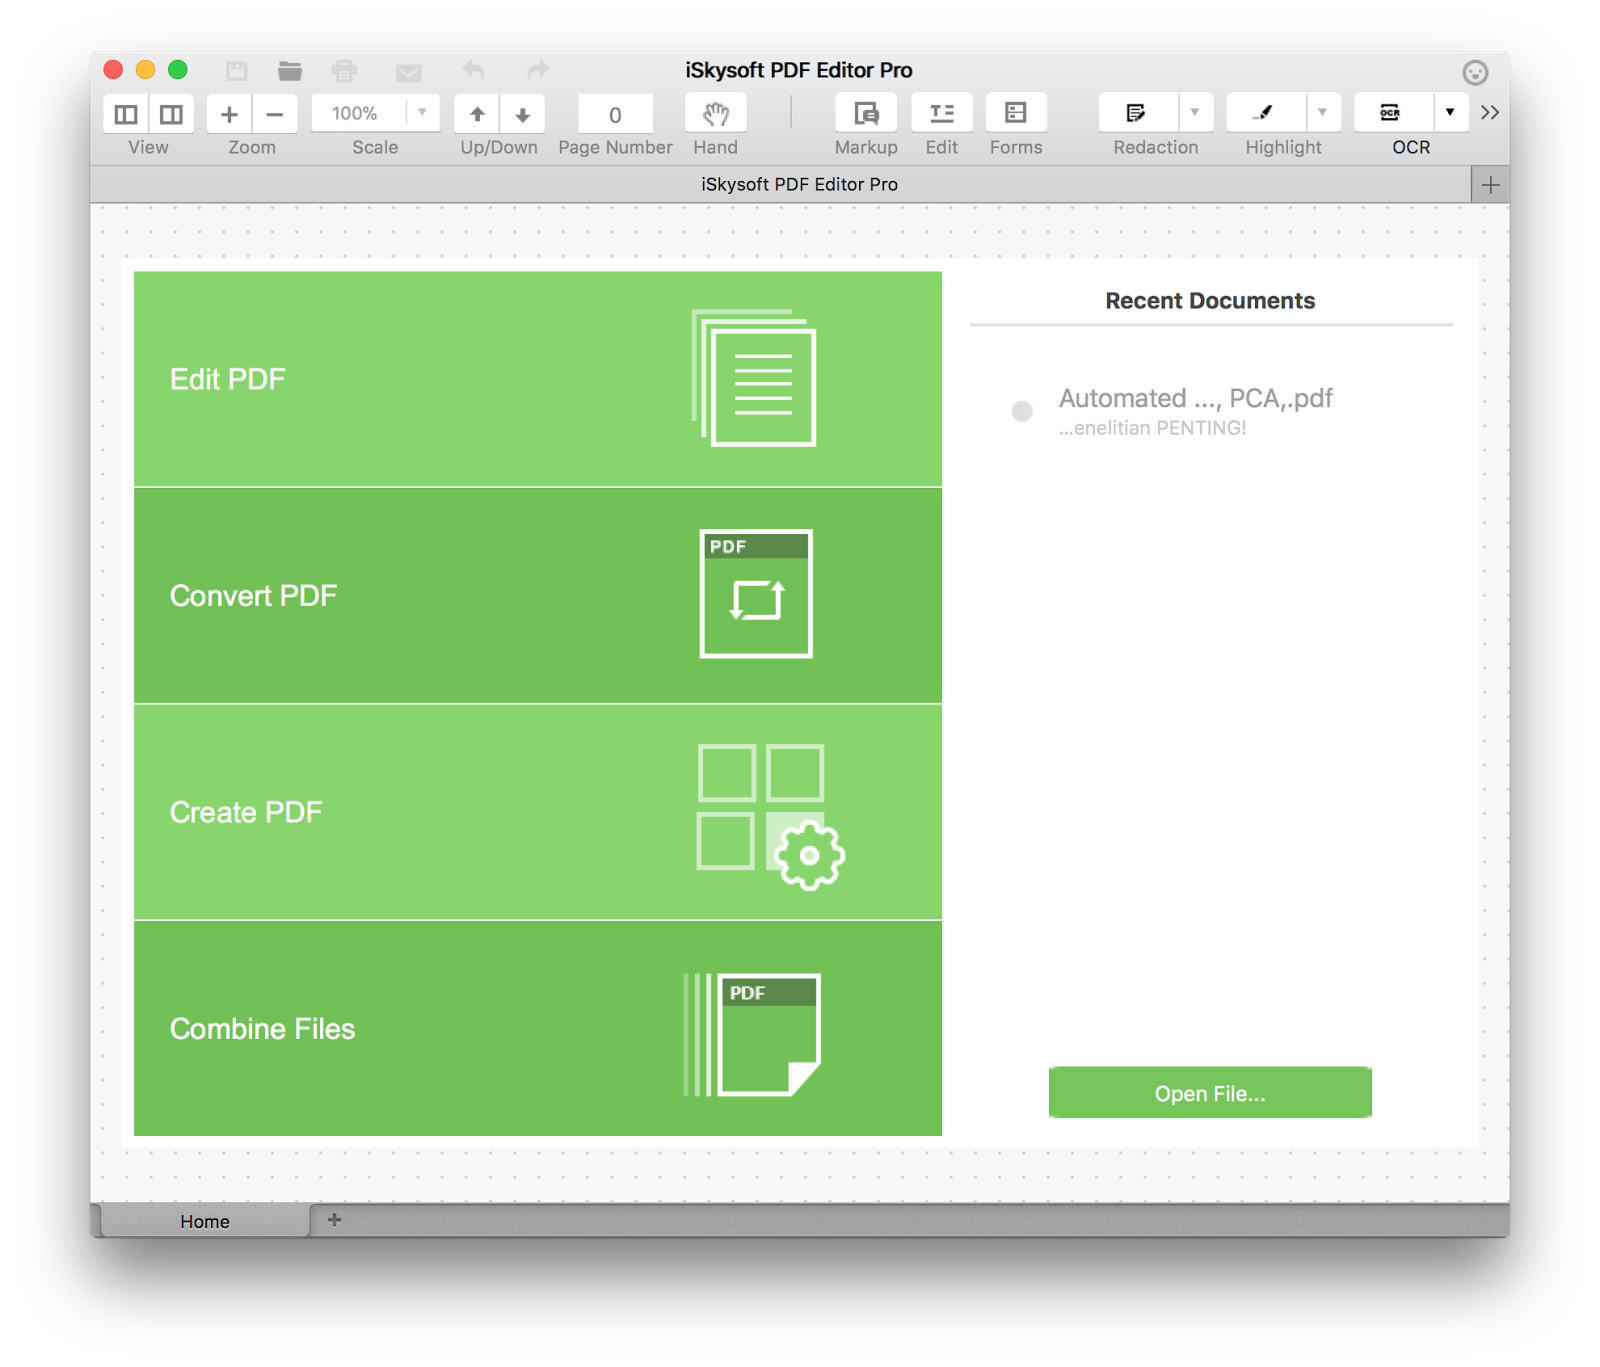Click the '...enelitian PENTING!' path text
This screenshot has width=1600, height=1367.
(1153, 428)
